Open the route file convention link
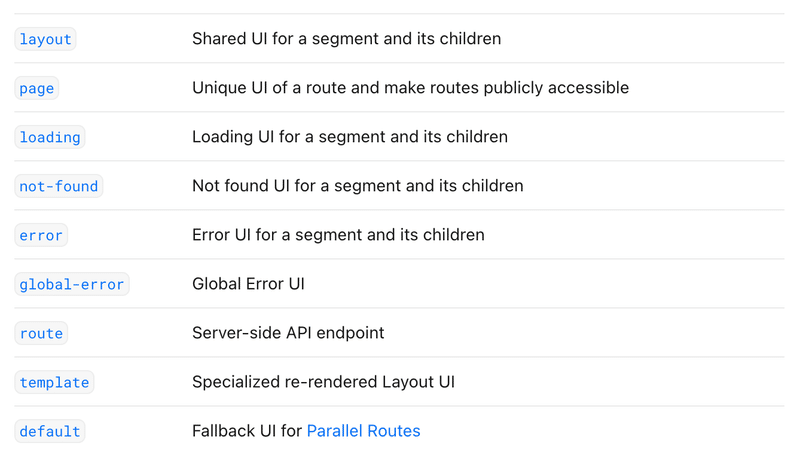800x458 pixels. (x=41, y=333)
